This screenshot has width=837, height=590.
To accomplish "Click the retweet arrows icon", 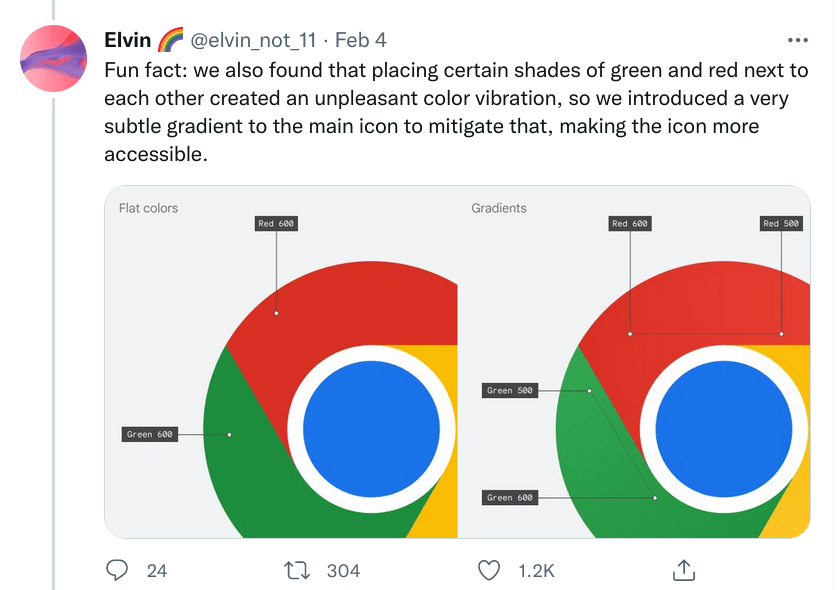I will click(299, 570).
